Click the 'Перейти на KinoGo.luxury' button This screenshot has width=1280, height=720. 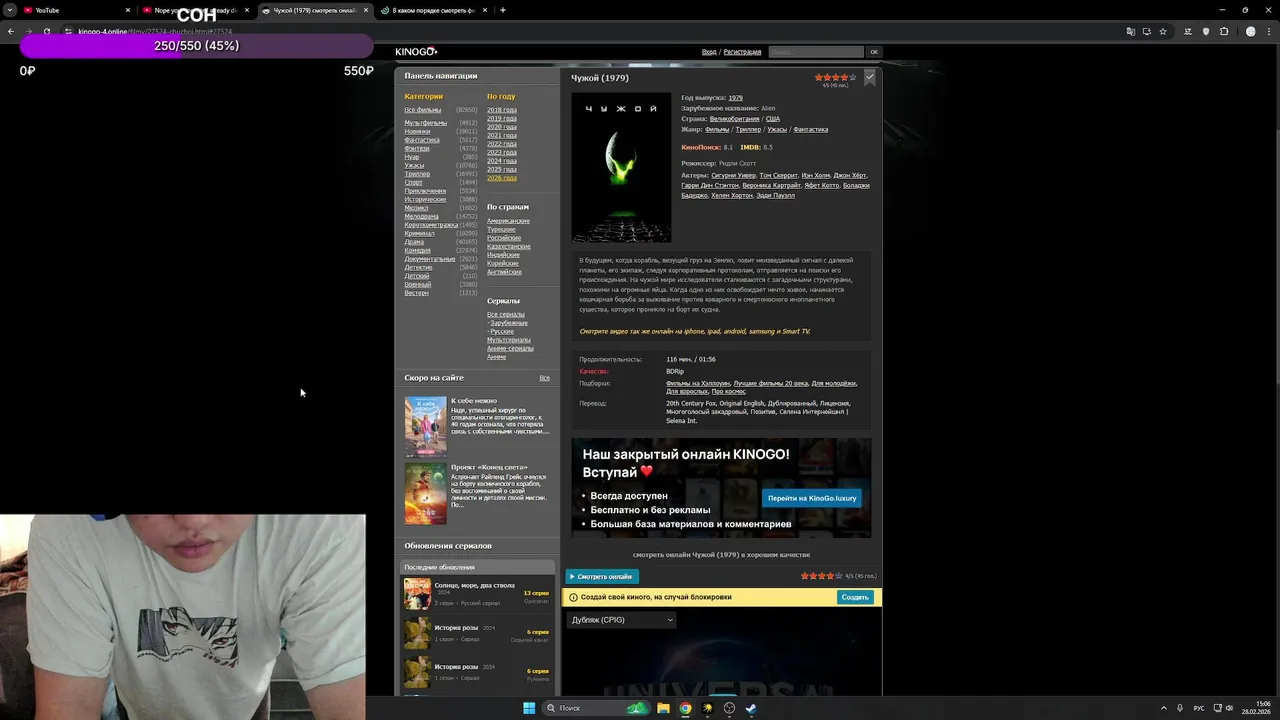[812, 498]
